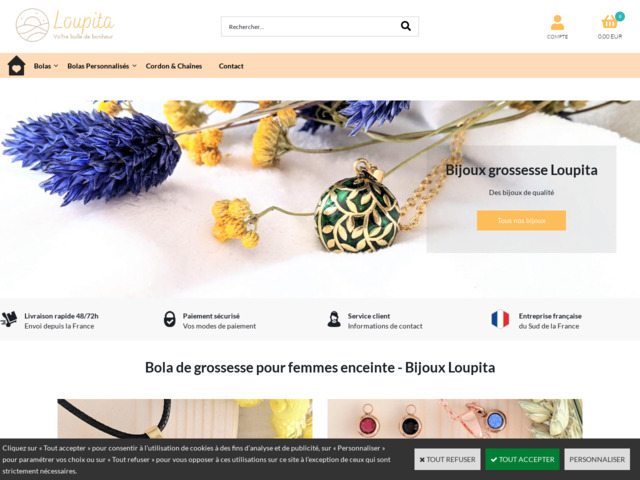The width and height of the screenshot is (640, 480).
Task: Click the Loupita logo
Action: click(65, 25)
